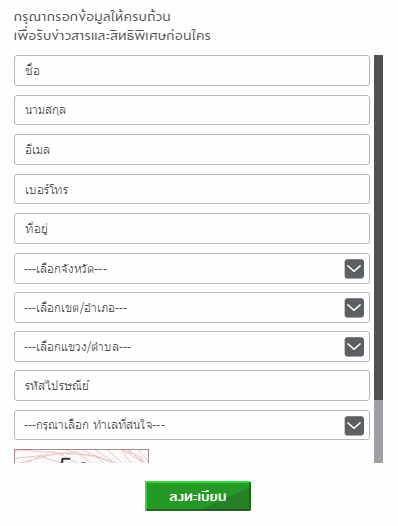This screenshot has height=526, width=398.
Task: Click the chevron icon on เลือกเขต/อำเภอ dropdown
Action: (354, 308)
